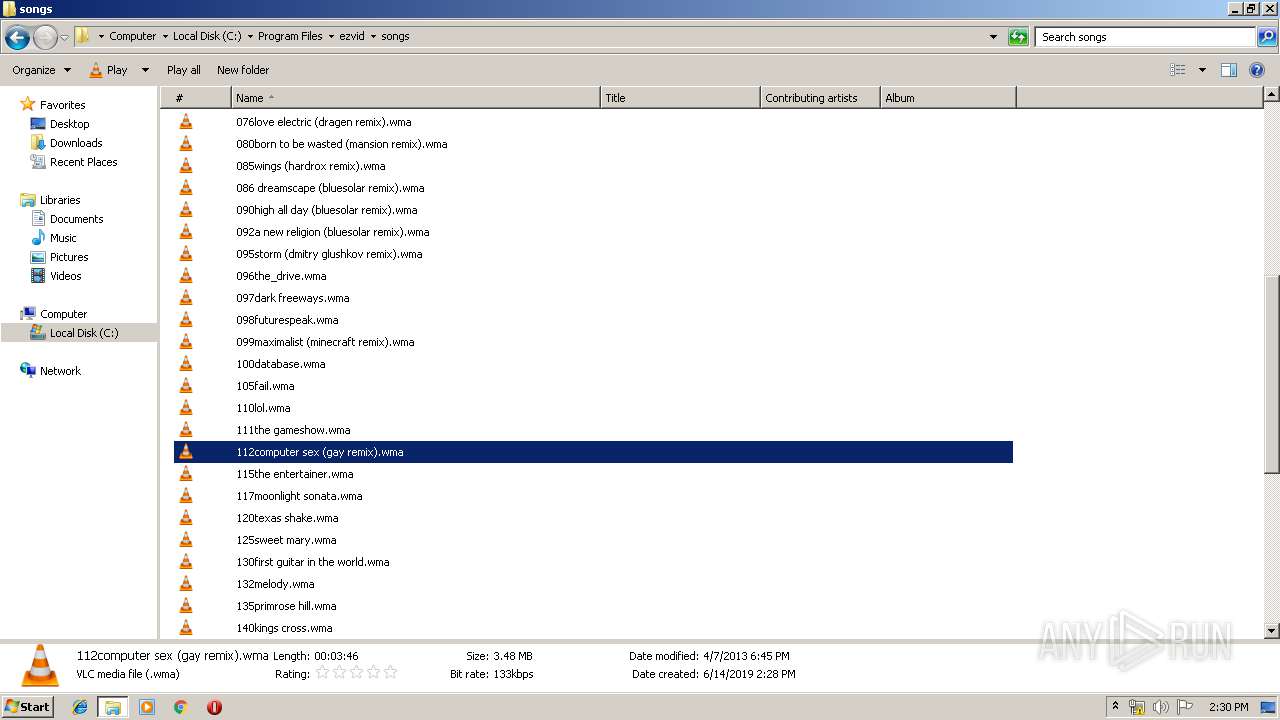Image resolution: width=1280 pixels, height=720 pixels.
Task: Click the Play all button
Action: (184, 70)
